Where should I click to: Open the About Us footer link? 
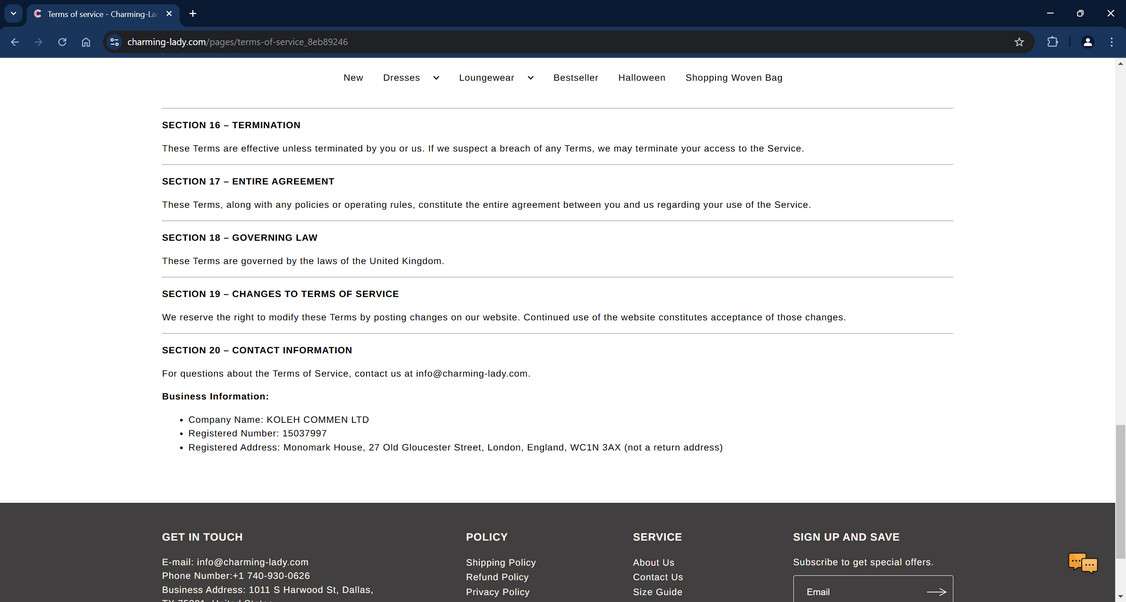[653, 562]
